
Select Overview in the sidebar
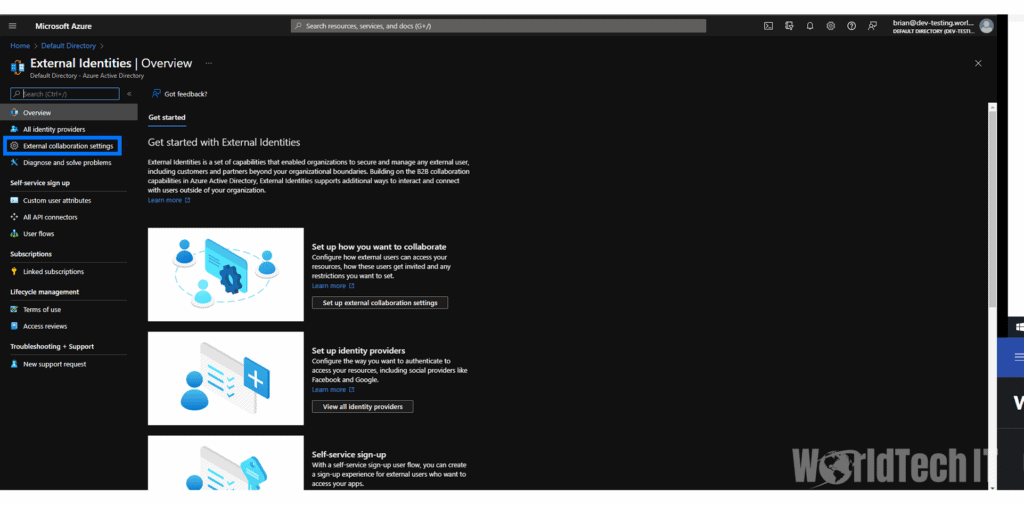69,113
